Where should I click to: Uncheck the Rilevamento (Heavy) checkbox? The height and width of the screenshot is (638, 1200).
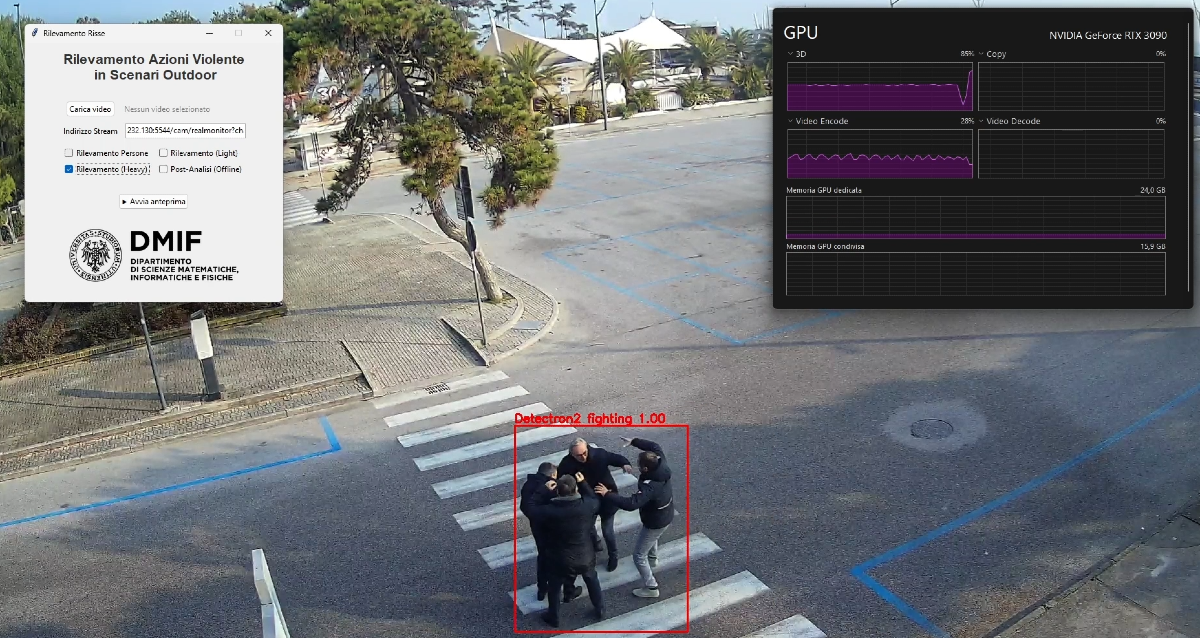tap(69, 170)
